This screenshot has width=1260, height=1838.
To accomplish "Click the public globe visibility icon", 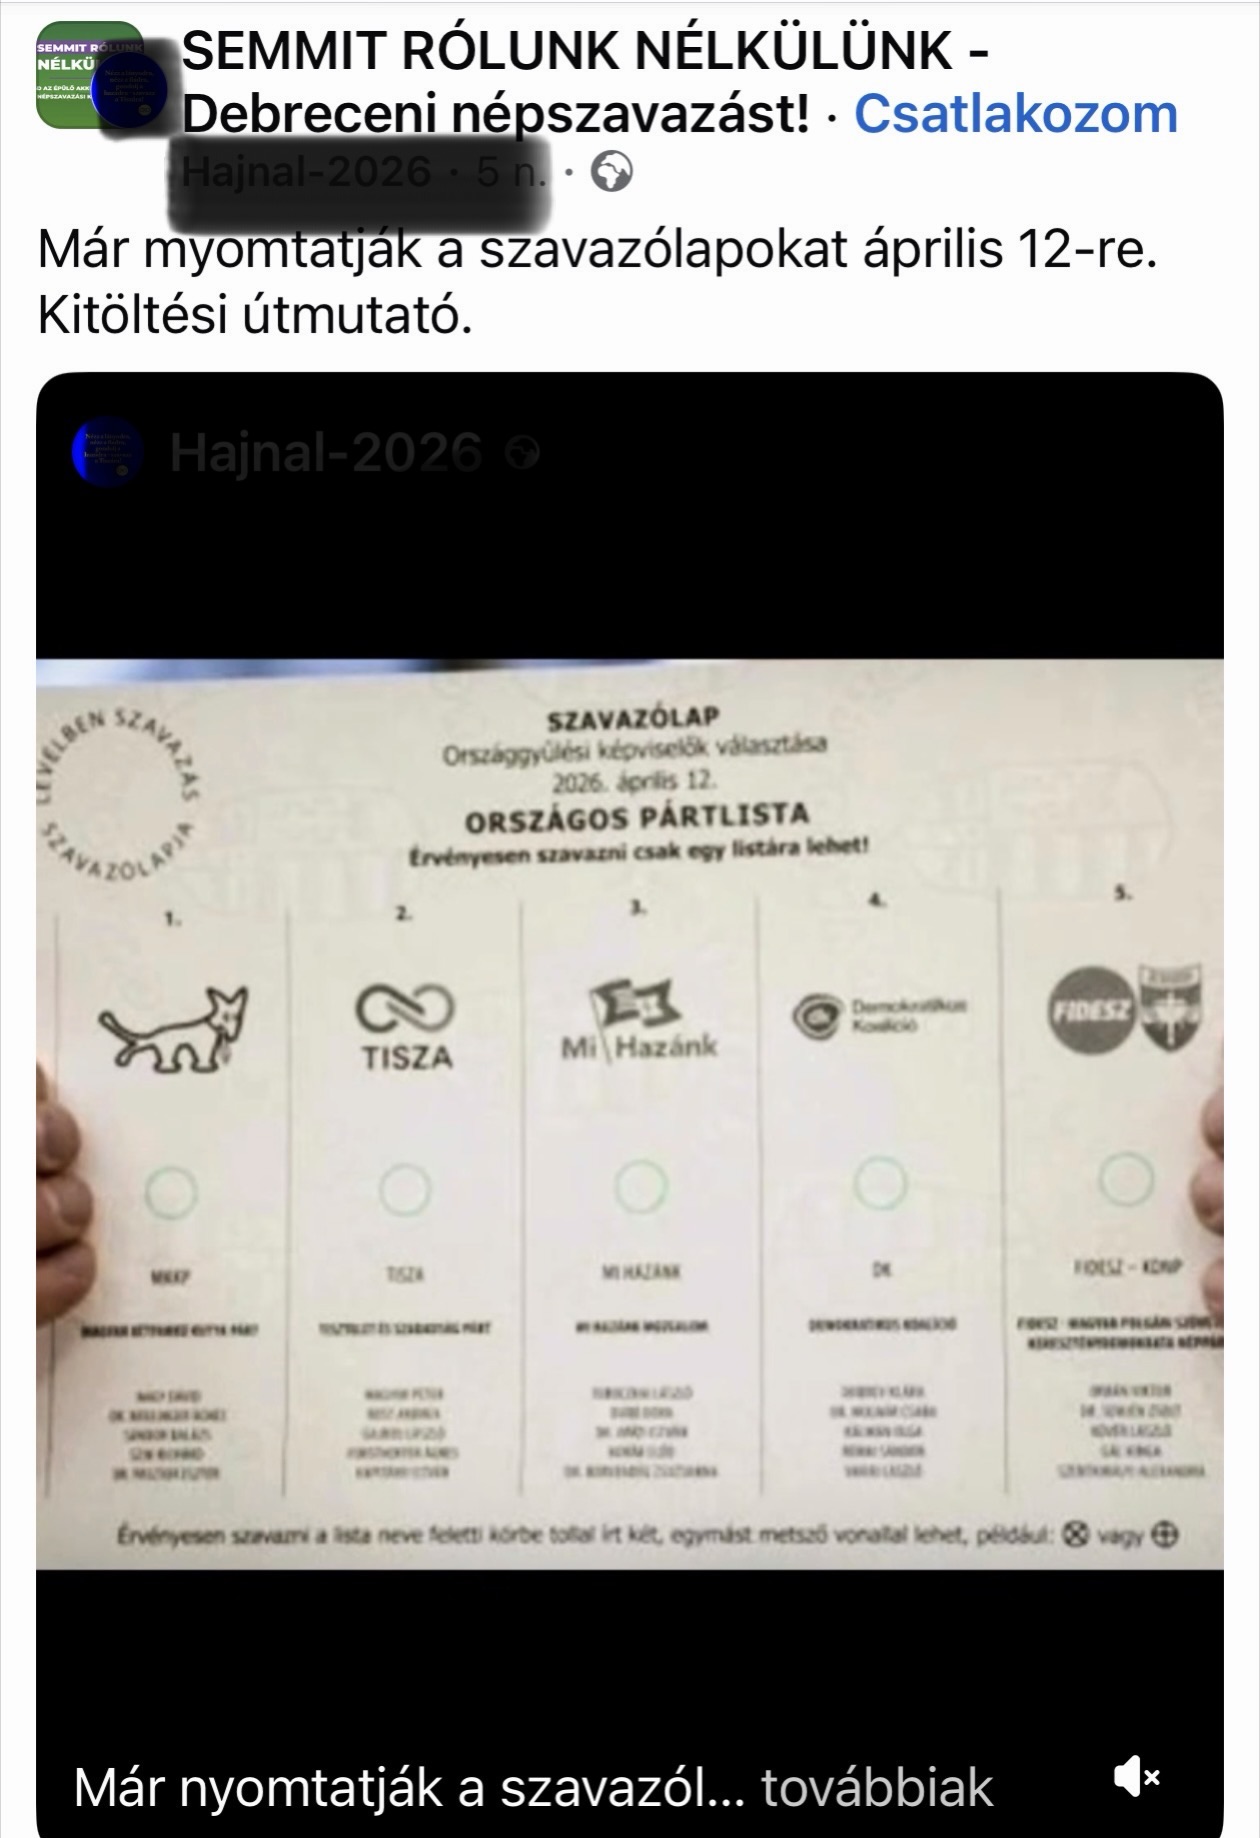I will coord(612,174).
